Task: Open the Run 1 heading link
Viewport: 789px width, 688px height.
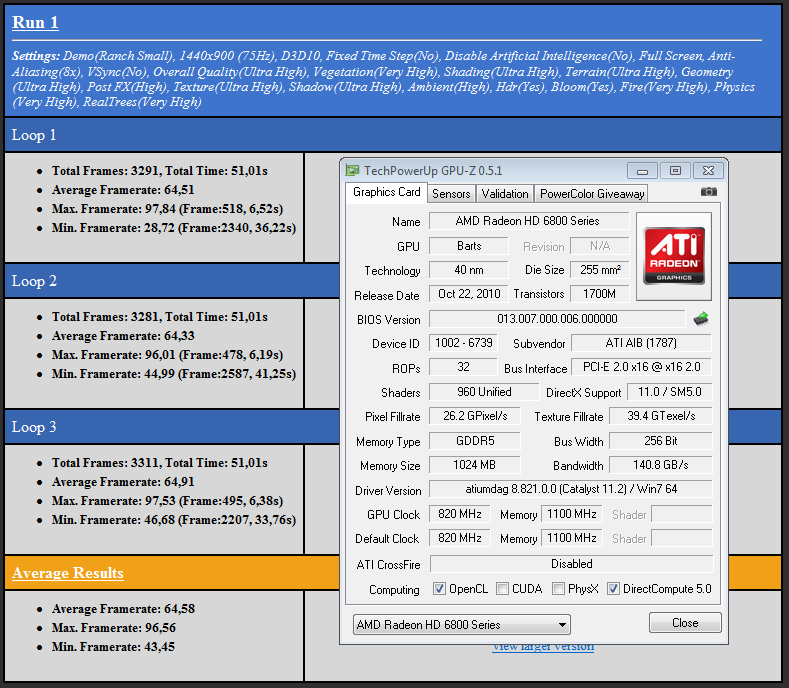Action: pyautogui.click(x=35, y=23)
